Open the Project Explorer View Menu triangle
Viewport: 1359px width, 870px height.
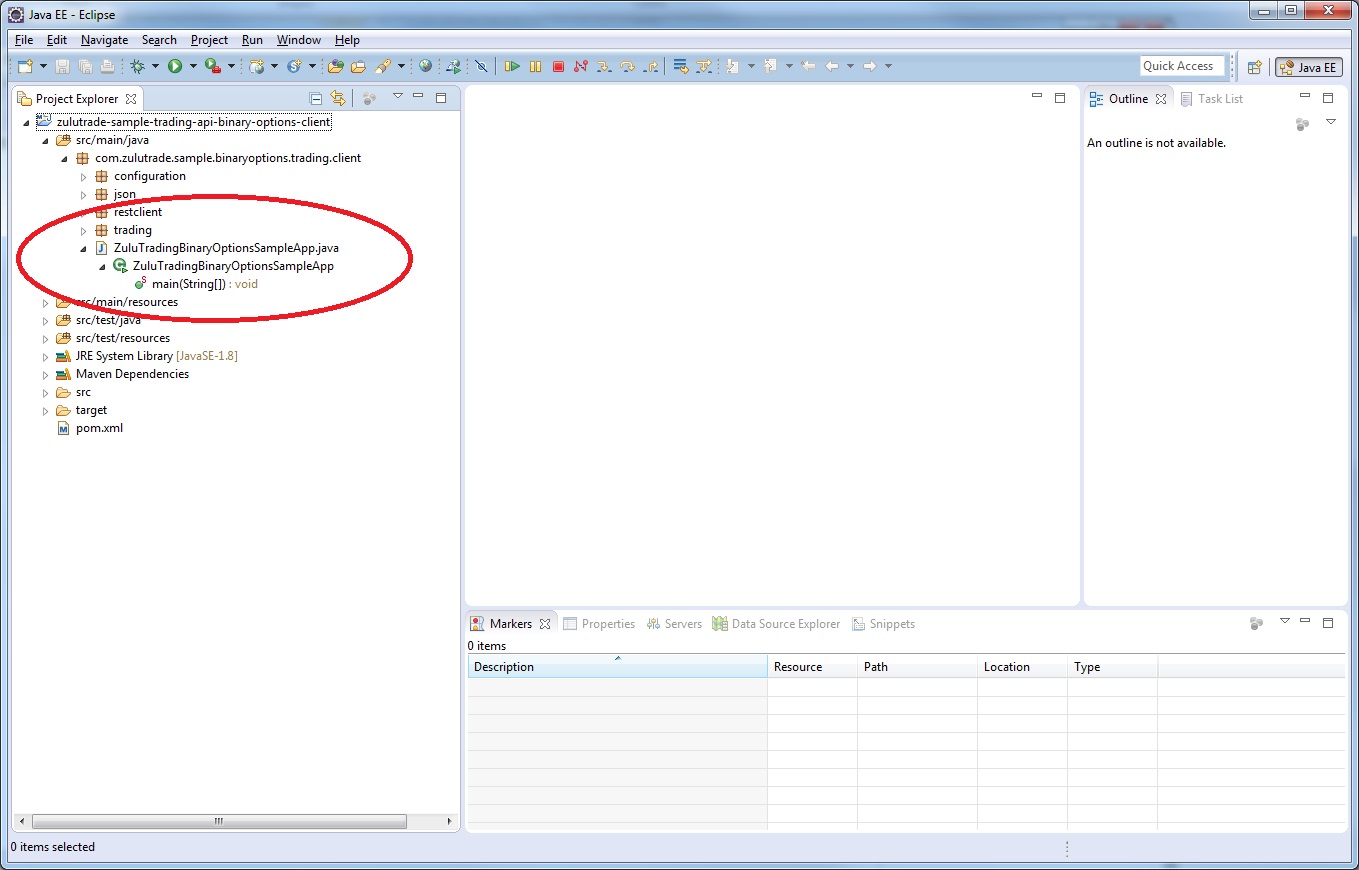[397, 97]
